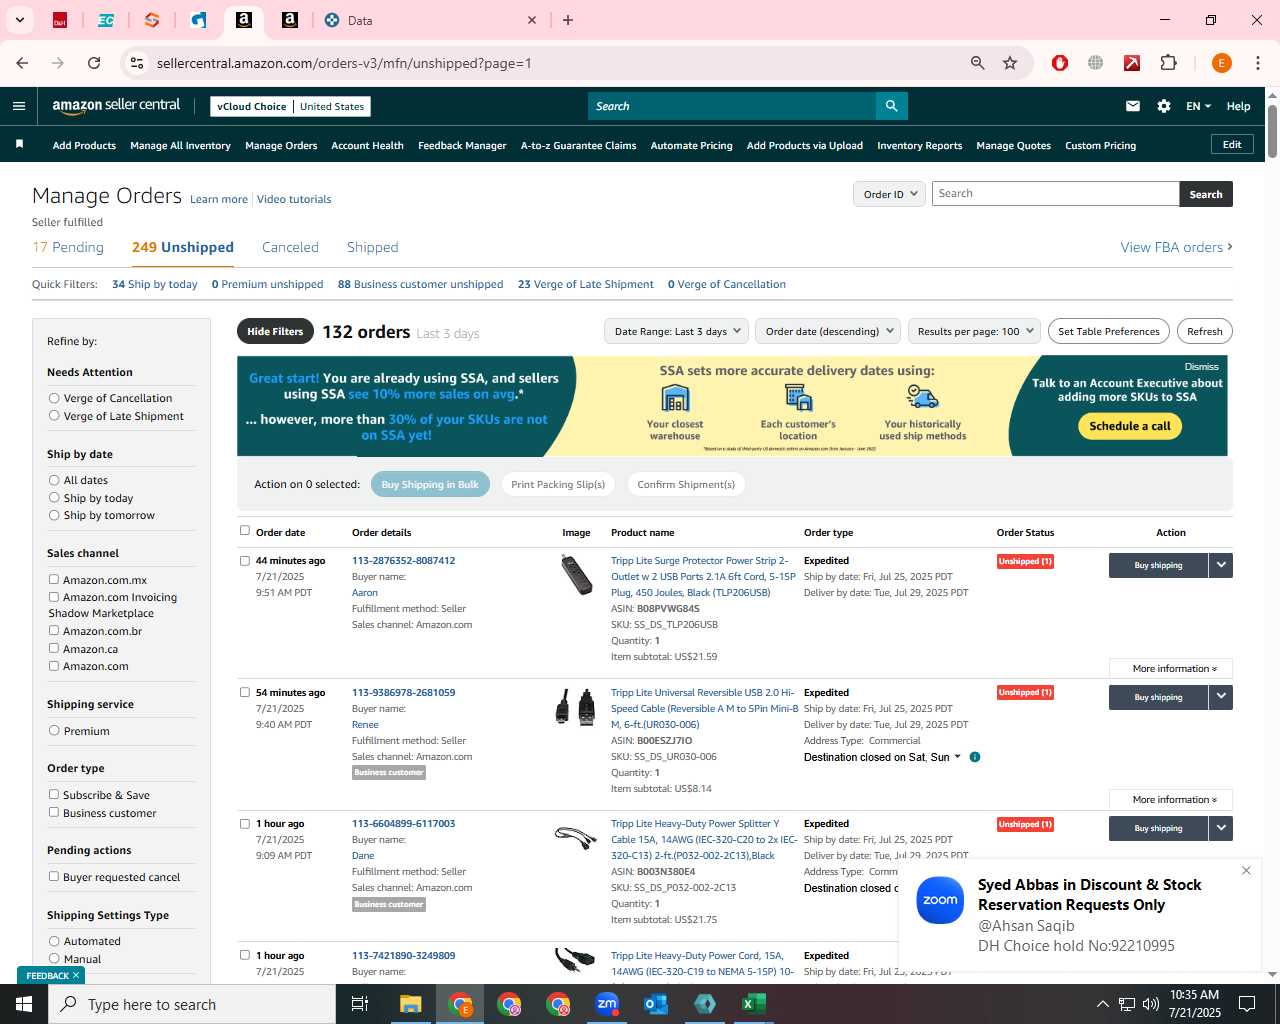Viewport: 1280px width, 1024px height.
Task: Click the Hide Filters button
Action: (x=275, y=331)
